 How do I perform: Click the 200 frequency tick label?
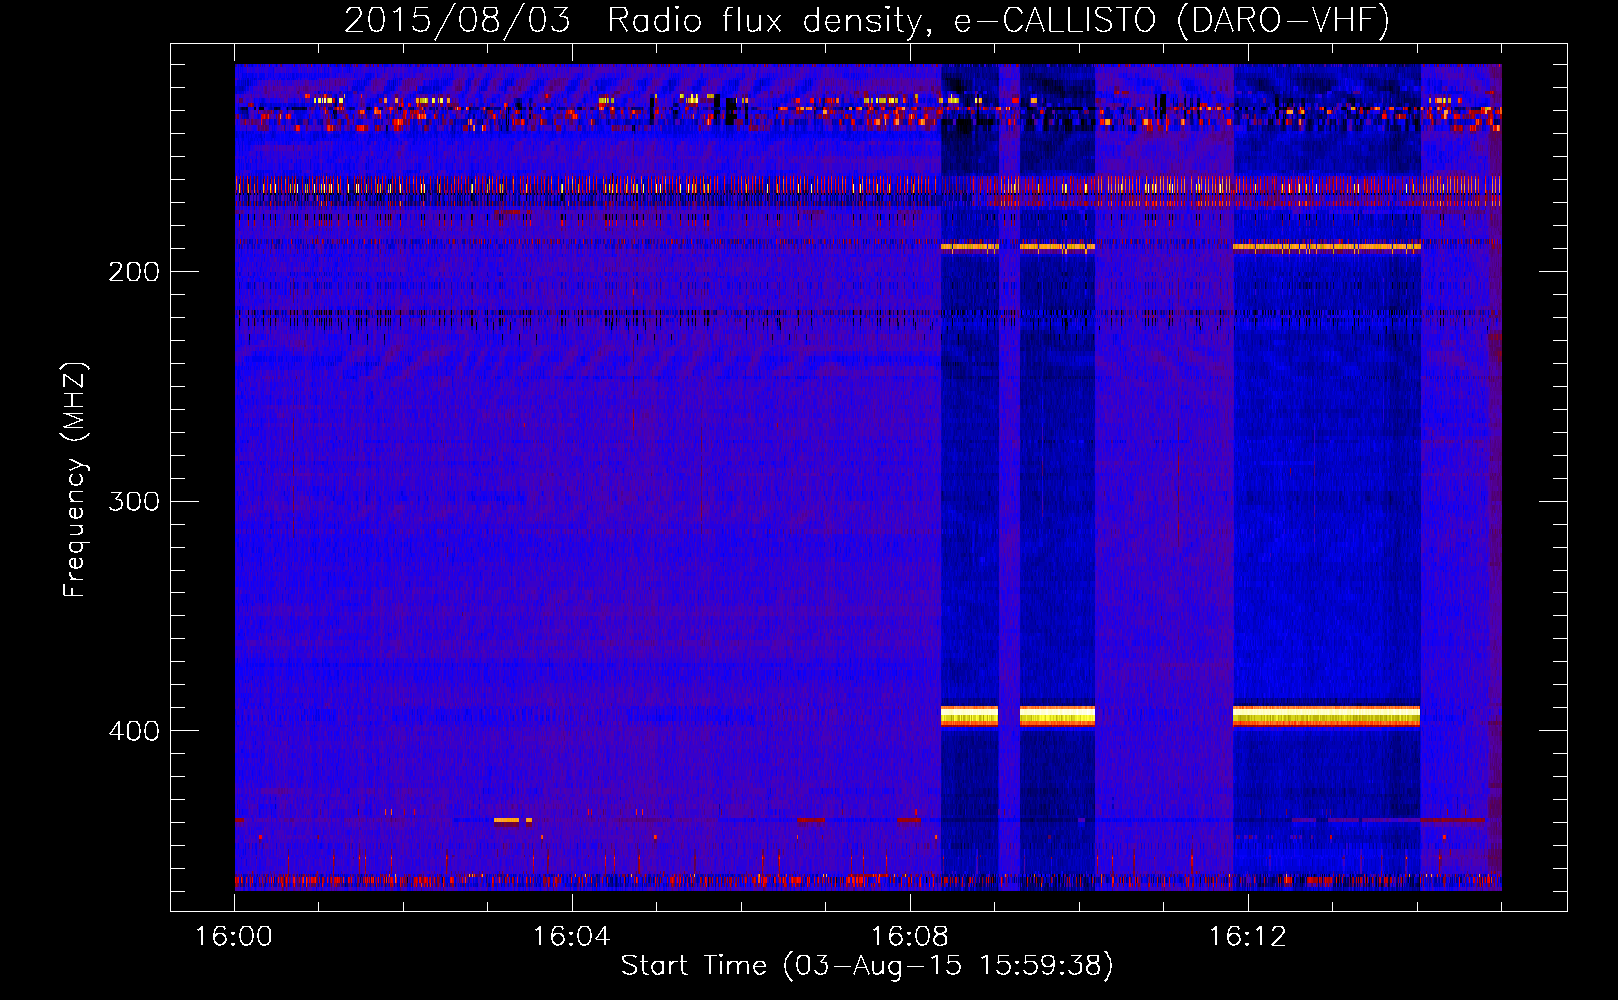[134, 271]
